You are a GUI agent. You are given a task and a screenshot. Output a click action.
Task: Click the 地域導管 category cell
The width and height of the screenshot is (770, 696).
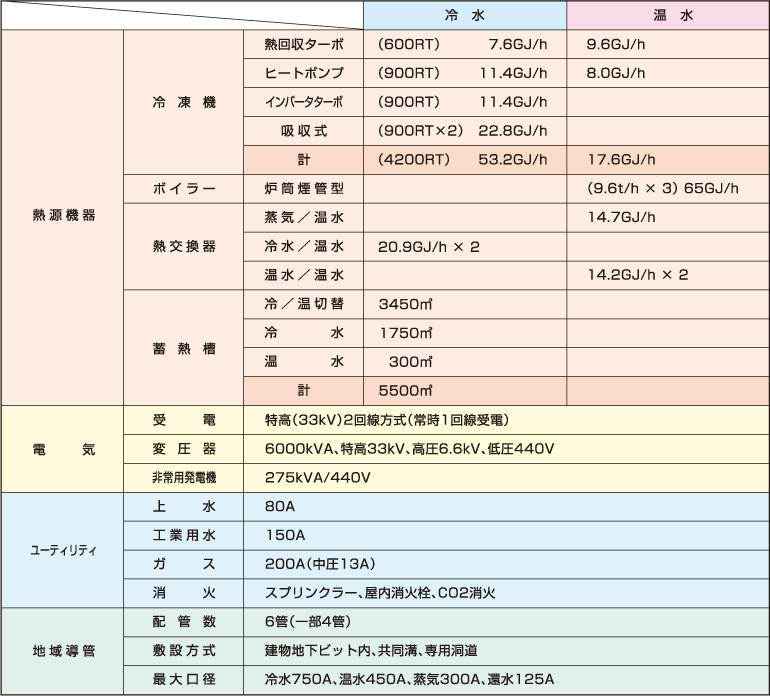tap(62, 651)
